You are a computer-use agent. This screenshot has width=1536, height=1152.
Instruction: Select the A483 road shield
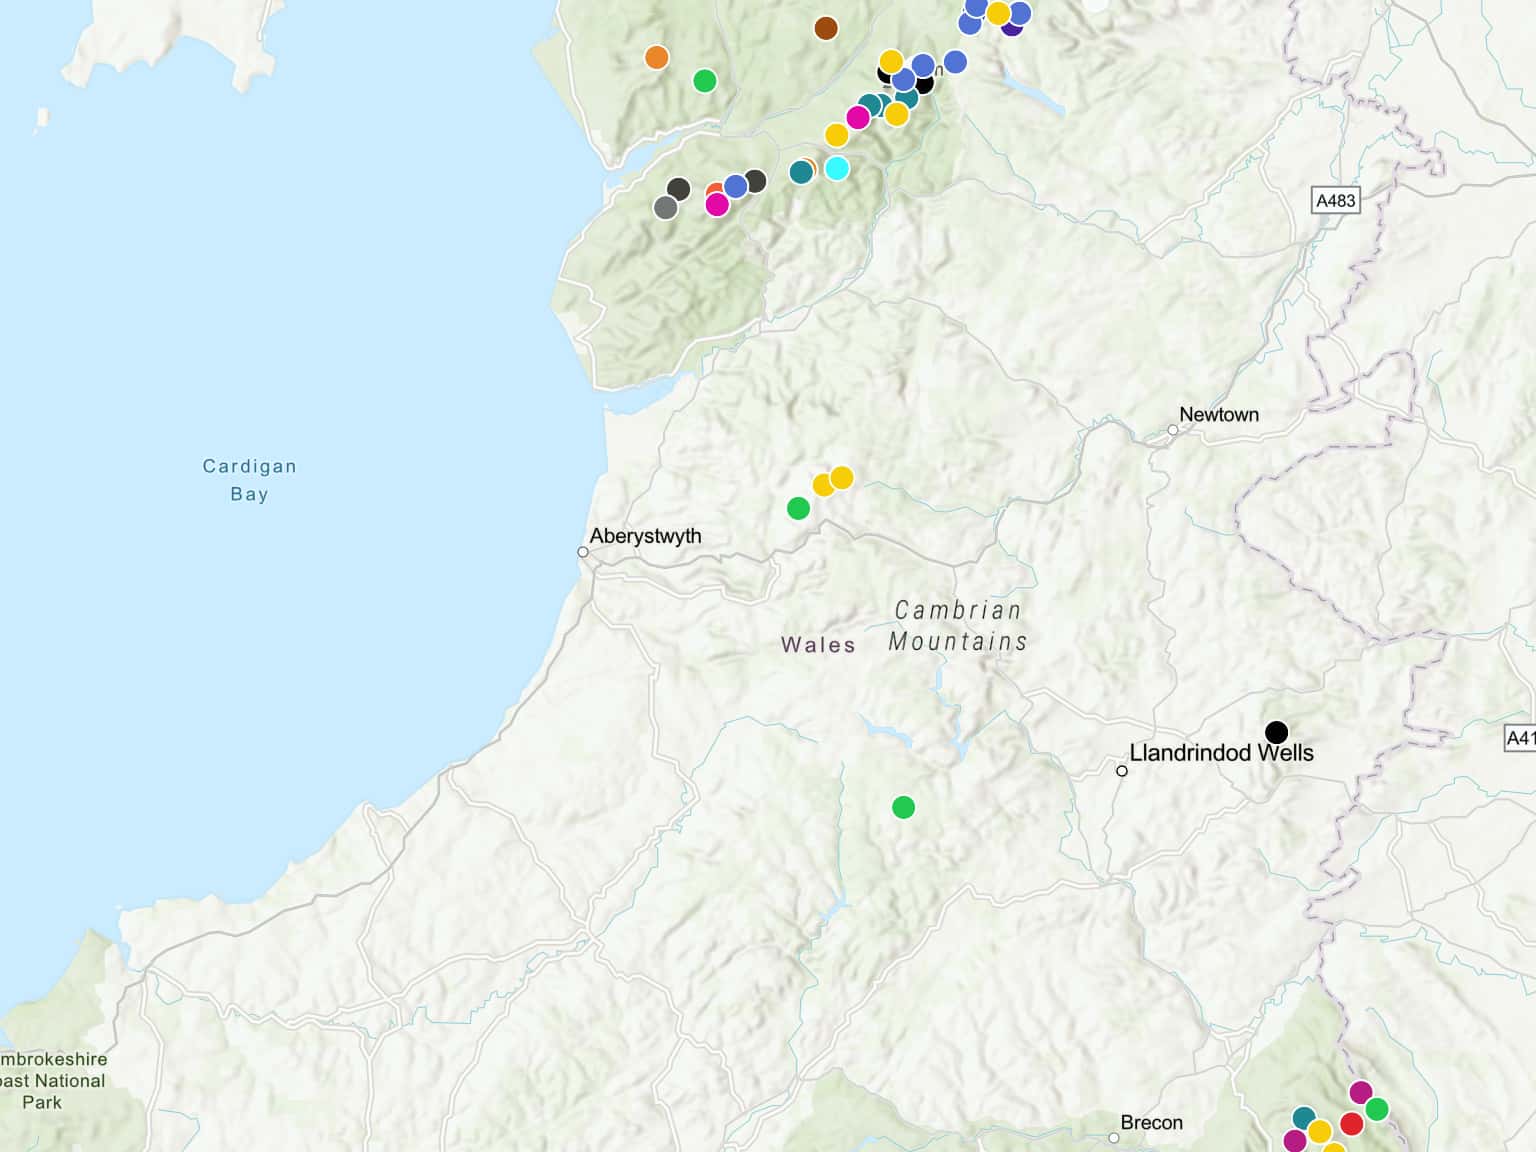click(x=1335, y=200)
